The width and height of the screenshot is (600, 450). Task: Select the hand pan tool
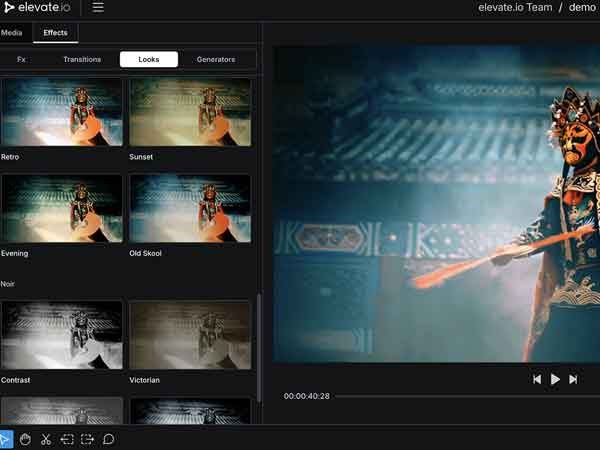coord(25,439)
